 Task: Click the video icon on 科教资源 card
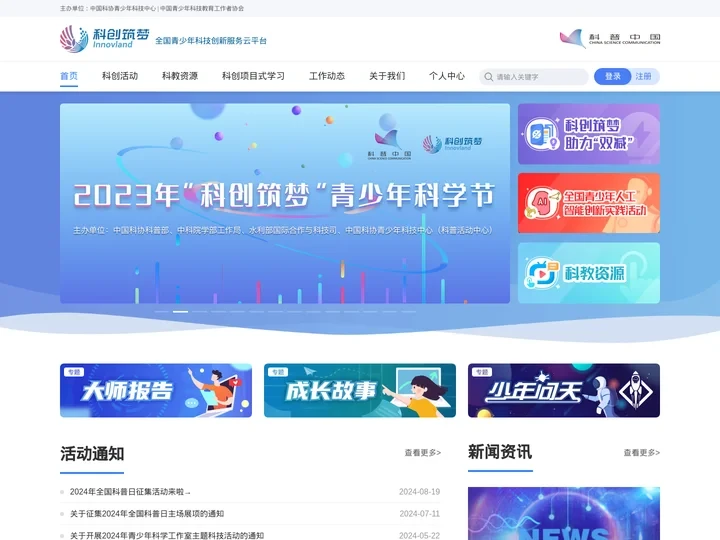click(x=542, y=273)
